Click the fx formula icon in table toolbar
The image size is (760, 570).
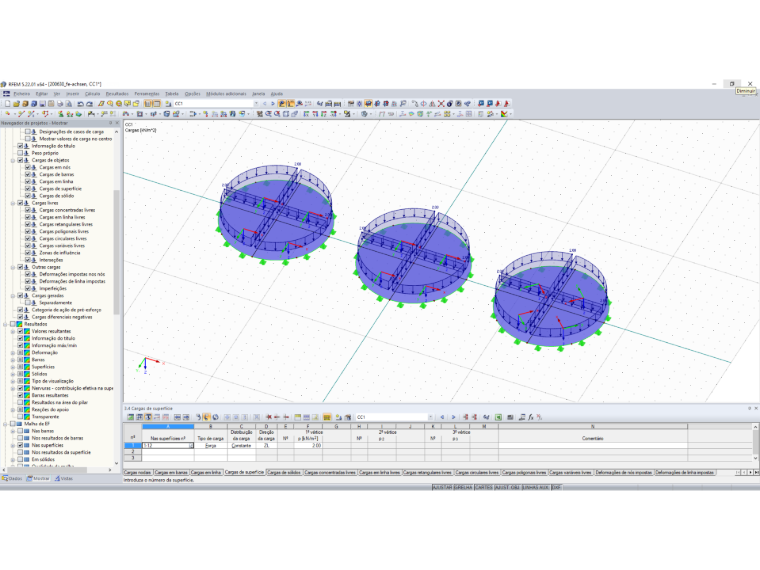(531, 417)
